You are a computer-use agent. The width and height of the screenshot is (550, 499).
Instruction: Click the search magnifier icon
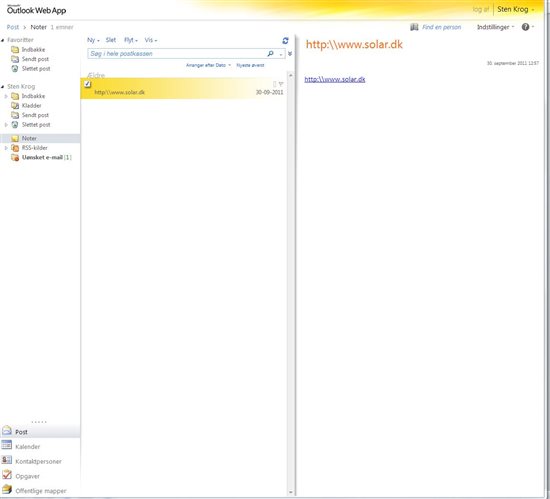(270, 54)
